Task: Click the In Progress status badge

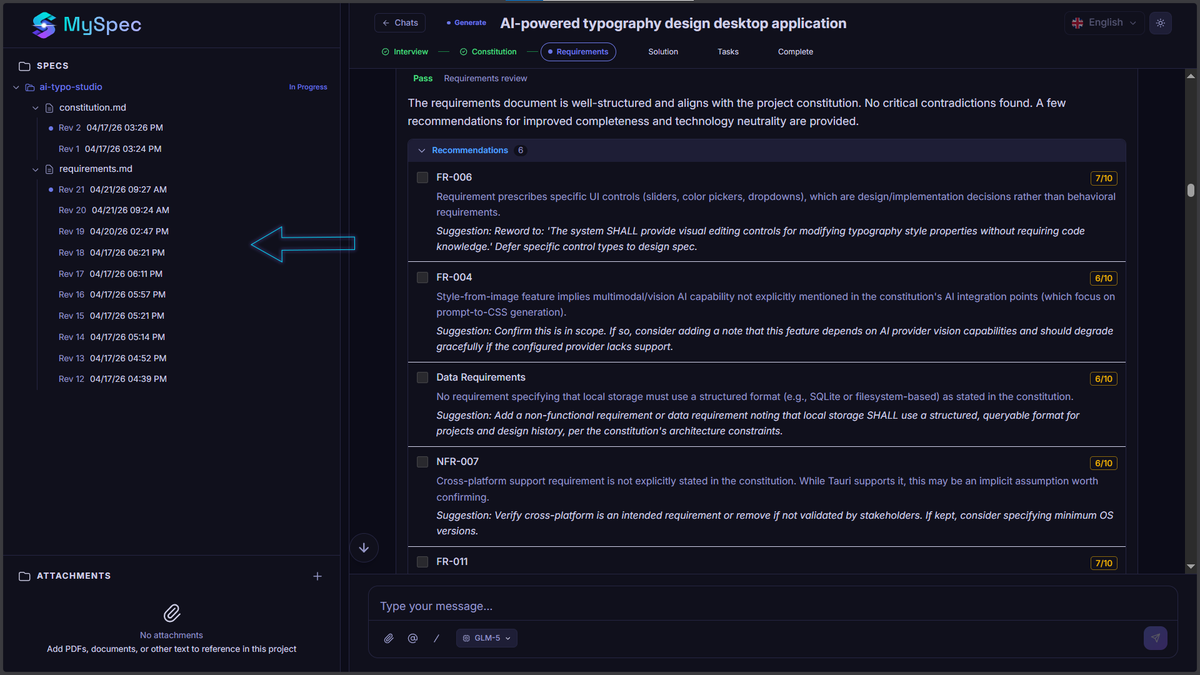Action: (308, 87)
